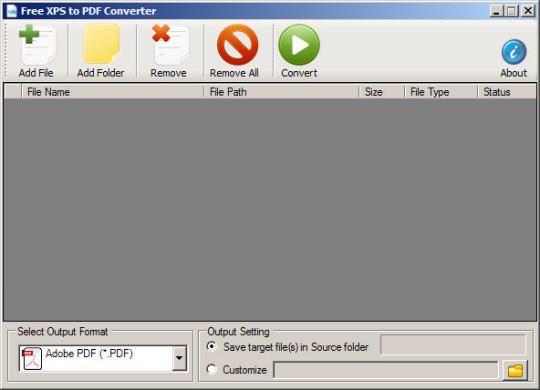Click the Remove file icon
Viewport: 540px width, 390px height.
[x=169, y=45]
